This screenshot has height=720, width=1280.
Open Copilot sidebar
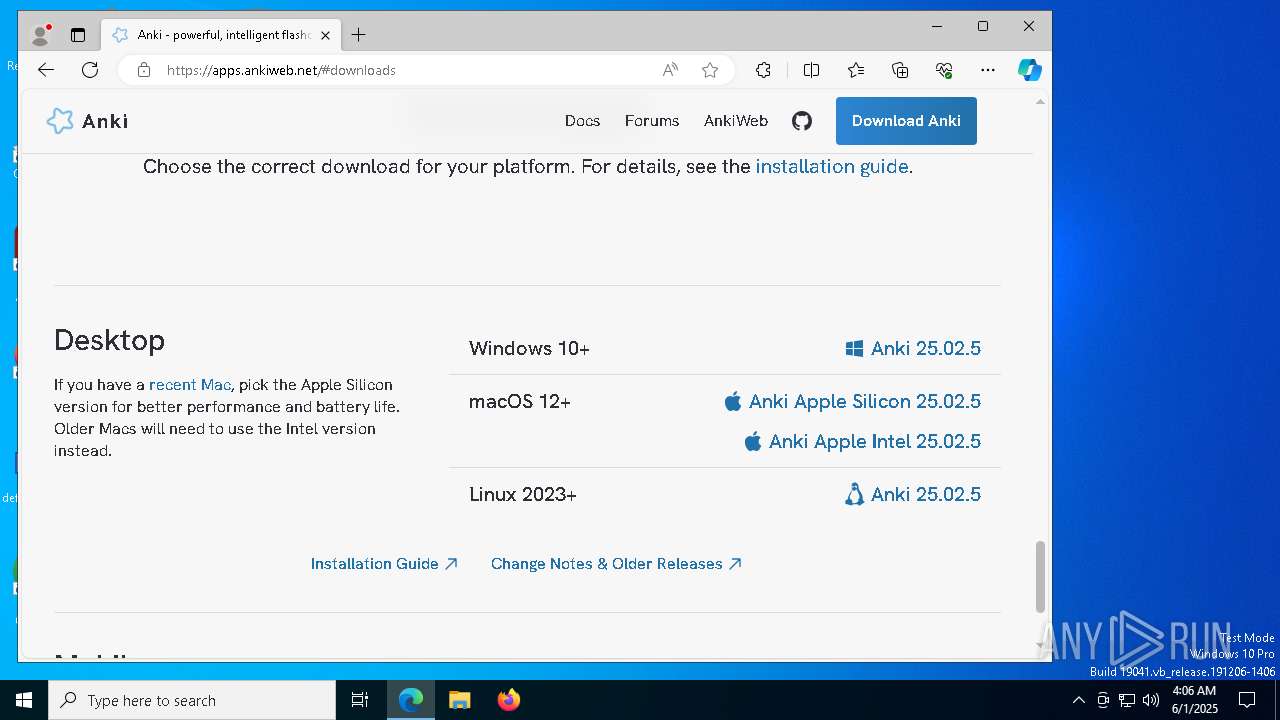(1030, 70)
